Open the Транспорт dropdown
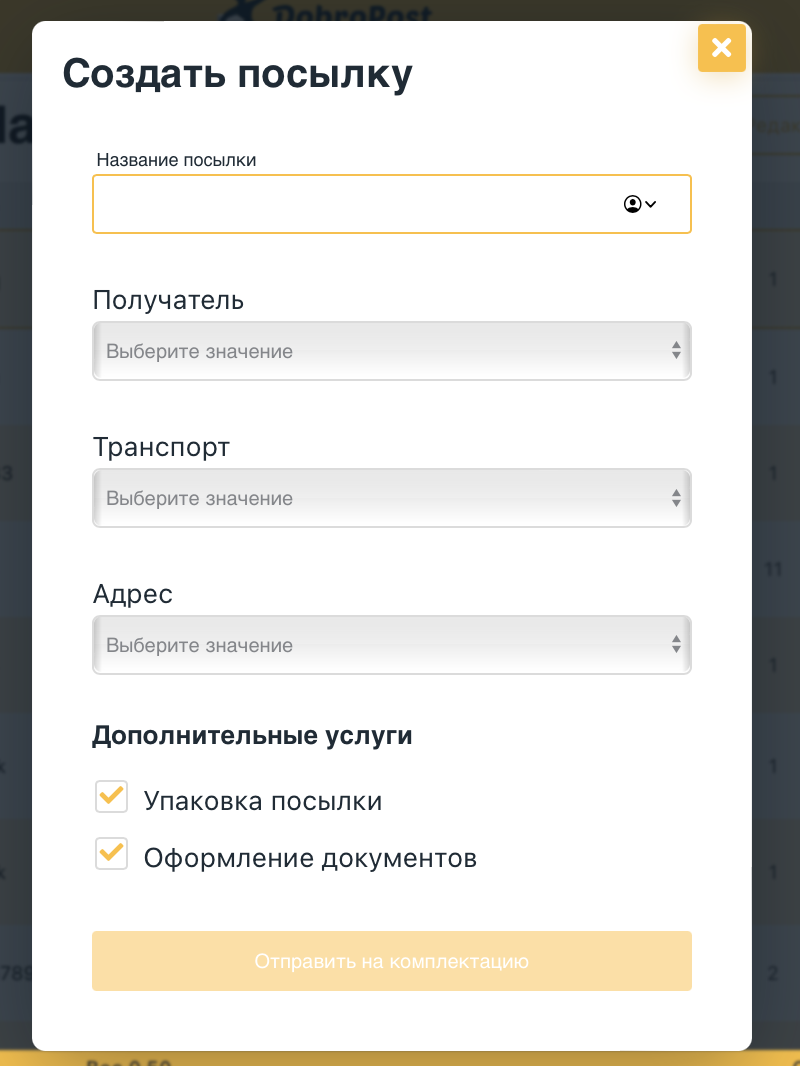This screenshot has height=1066, width=800. pyautogui.click(x=380, y=498)
